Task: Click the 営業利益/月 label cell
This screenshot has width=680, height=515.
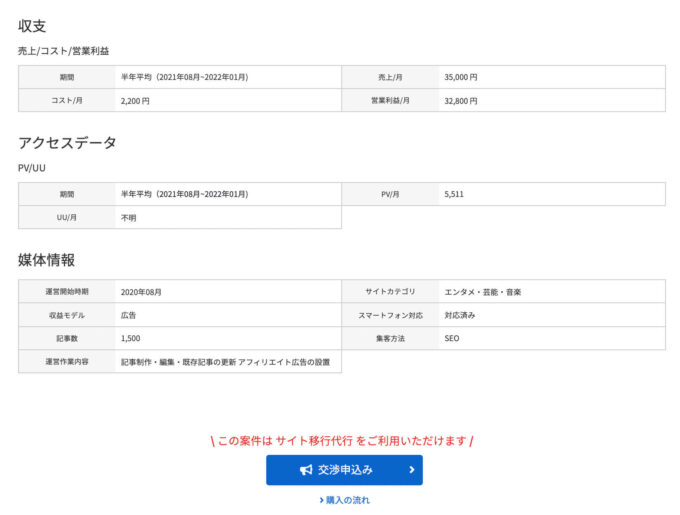Action: coord(390,100)
